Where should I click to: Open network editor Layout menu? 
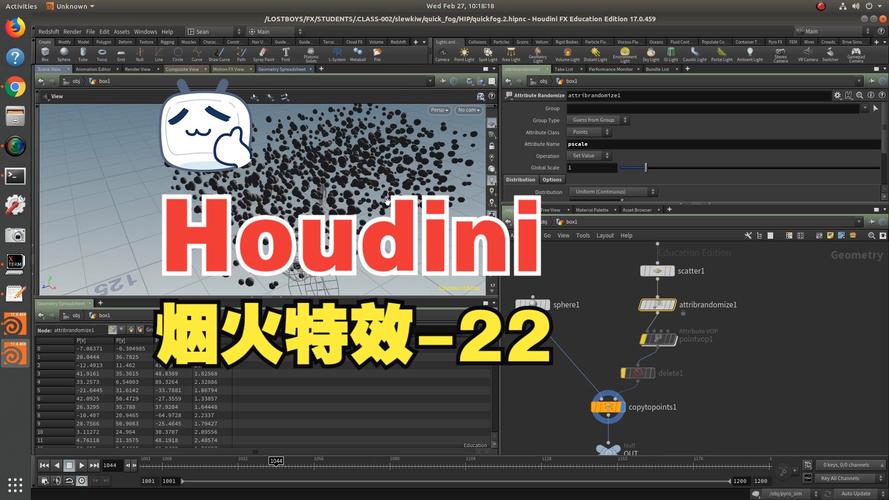[605, 235]
